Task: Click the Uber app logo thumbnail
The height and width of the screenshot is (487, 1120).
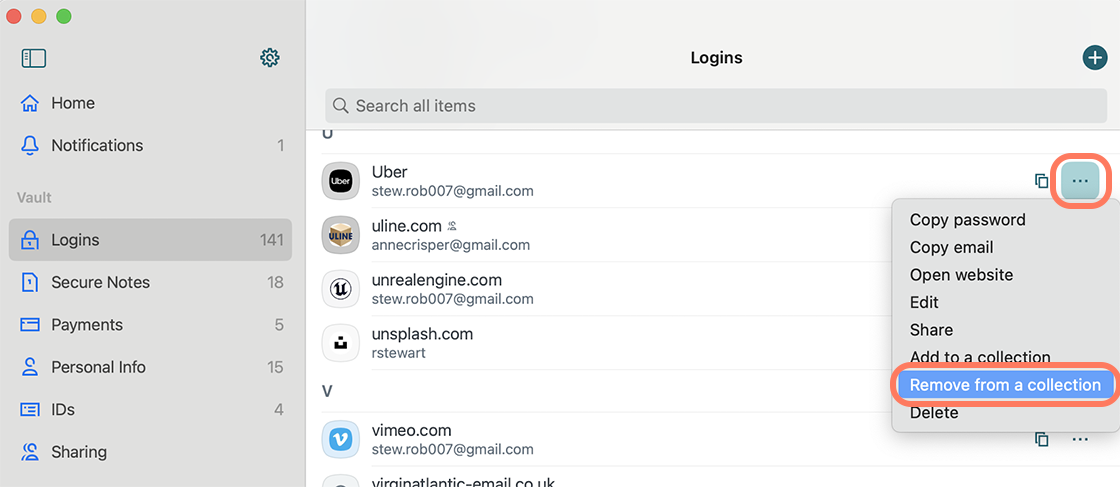Action: (341, 181)
